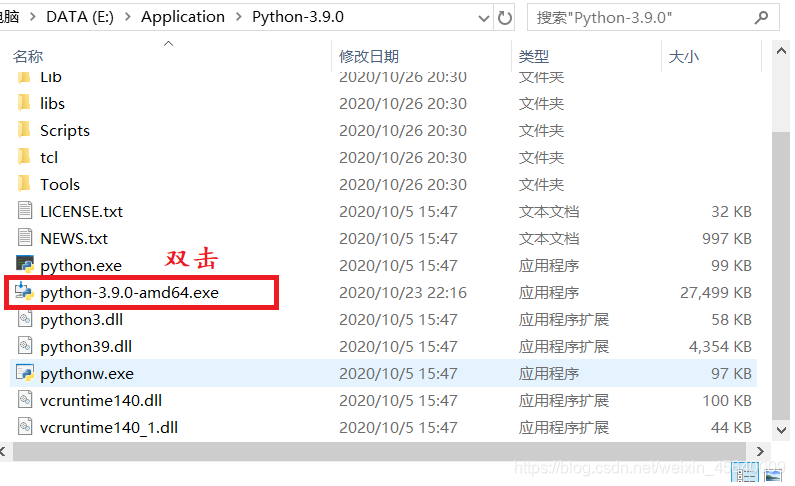The width and height of the screenshot is (795, 486).
Task: Click the vcruntime140_1.dll file icon
Action: pos(25,427)
